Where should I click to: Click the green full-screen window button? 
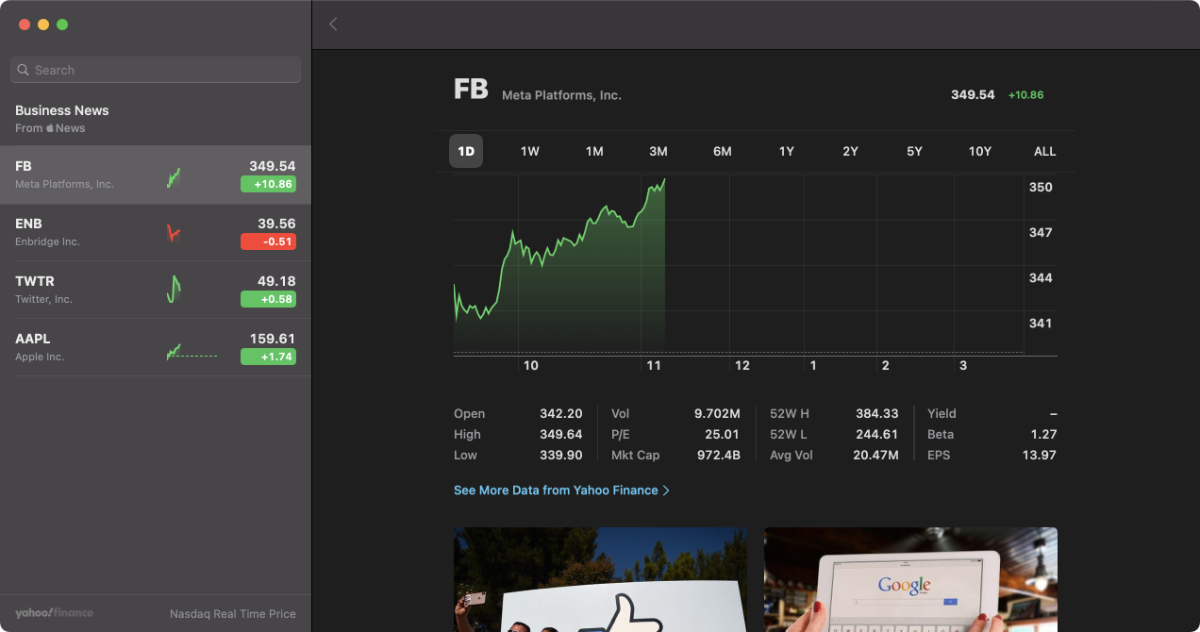coord(62,24)
